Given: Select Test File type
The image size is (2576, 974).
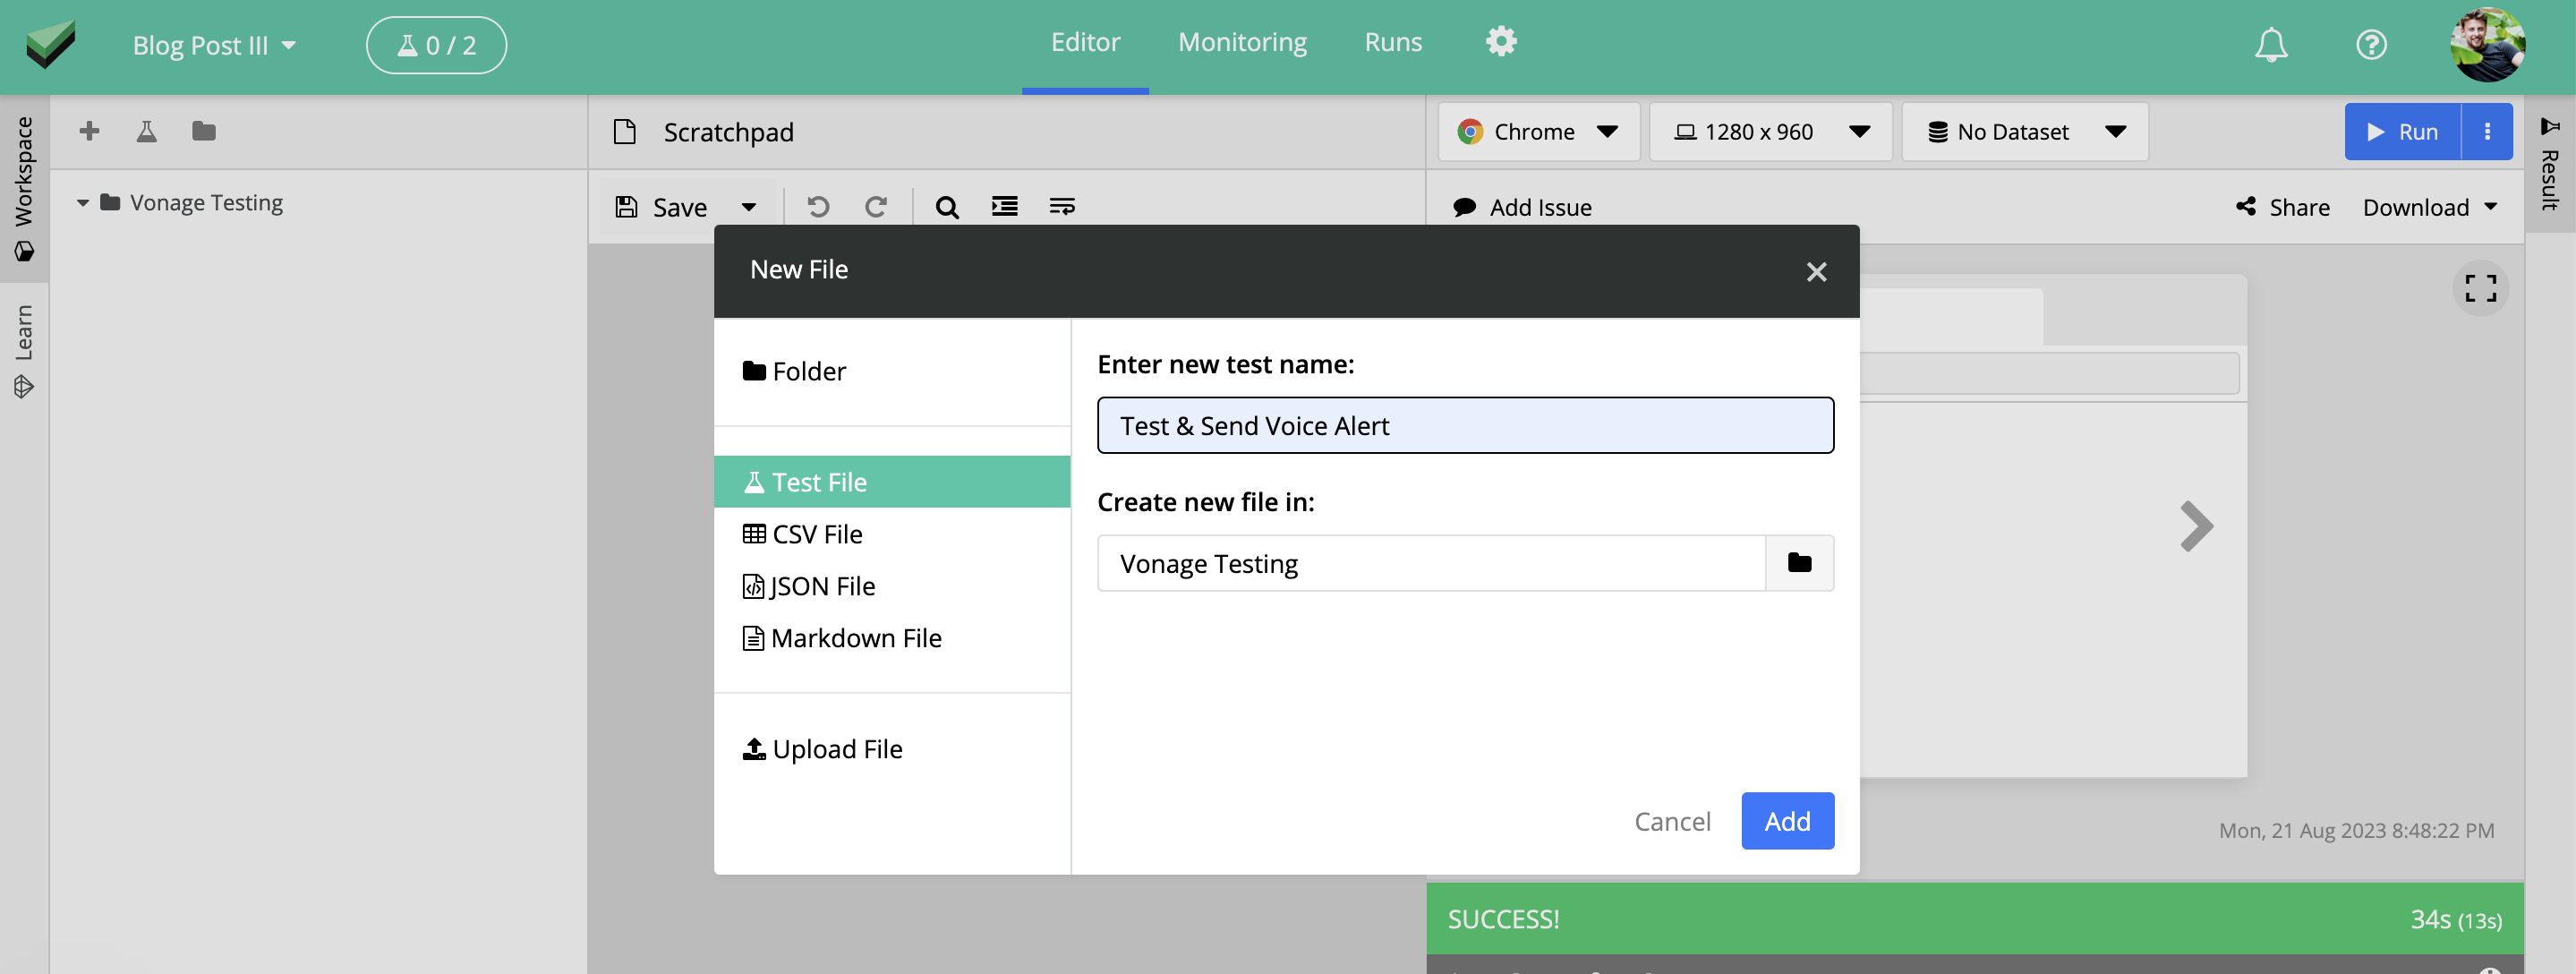Looking at the screenshot, I should coord(892,482).
